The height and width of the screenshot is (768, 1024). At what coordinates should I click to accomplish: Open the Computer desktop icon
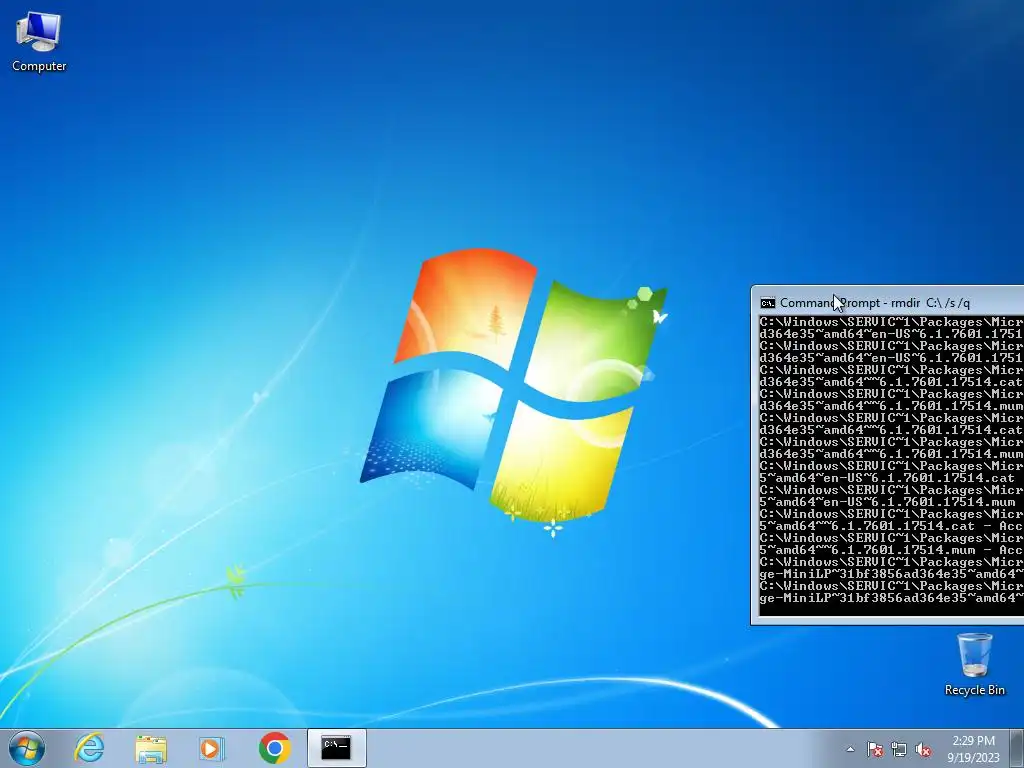pos(39,42)
